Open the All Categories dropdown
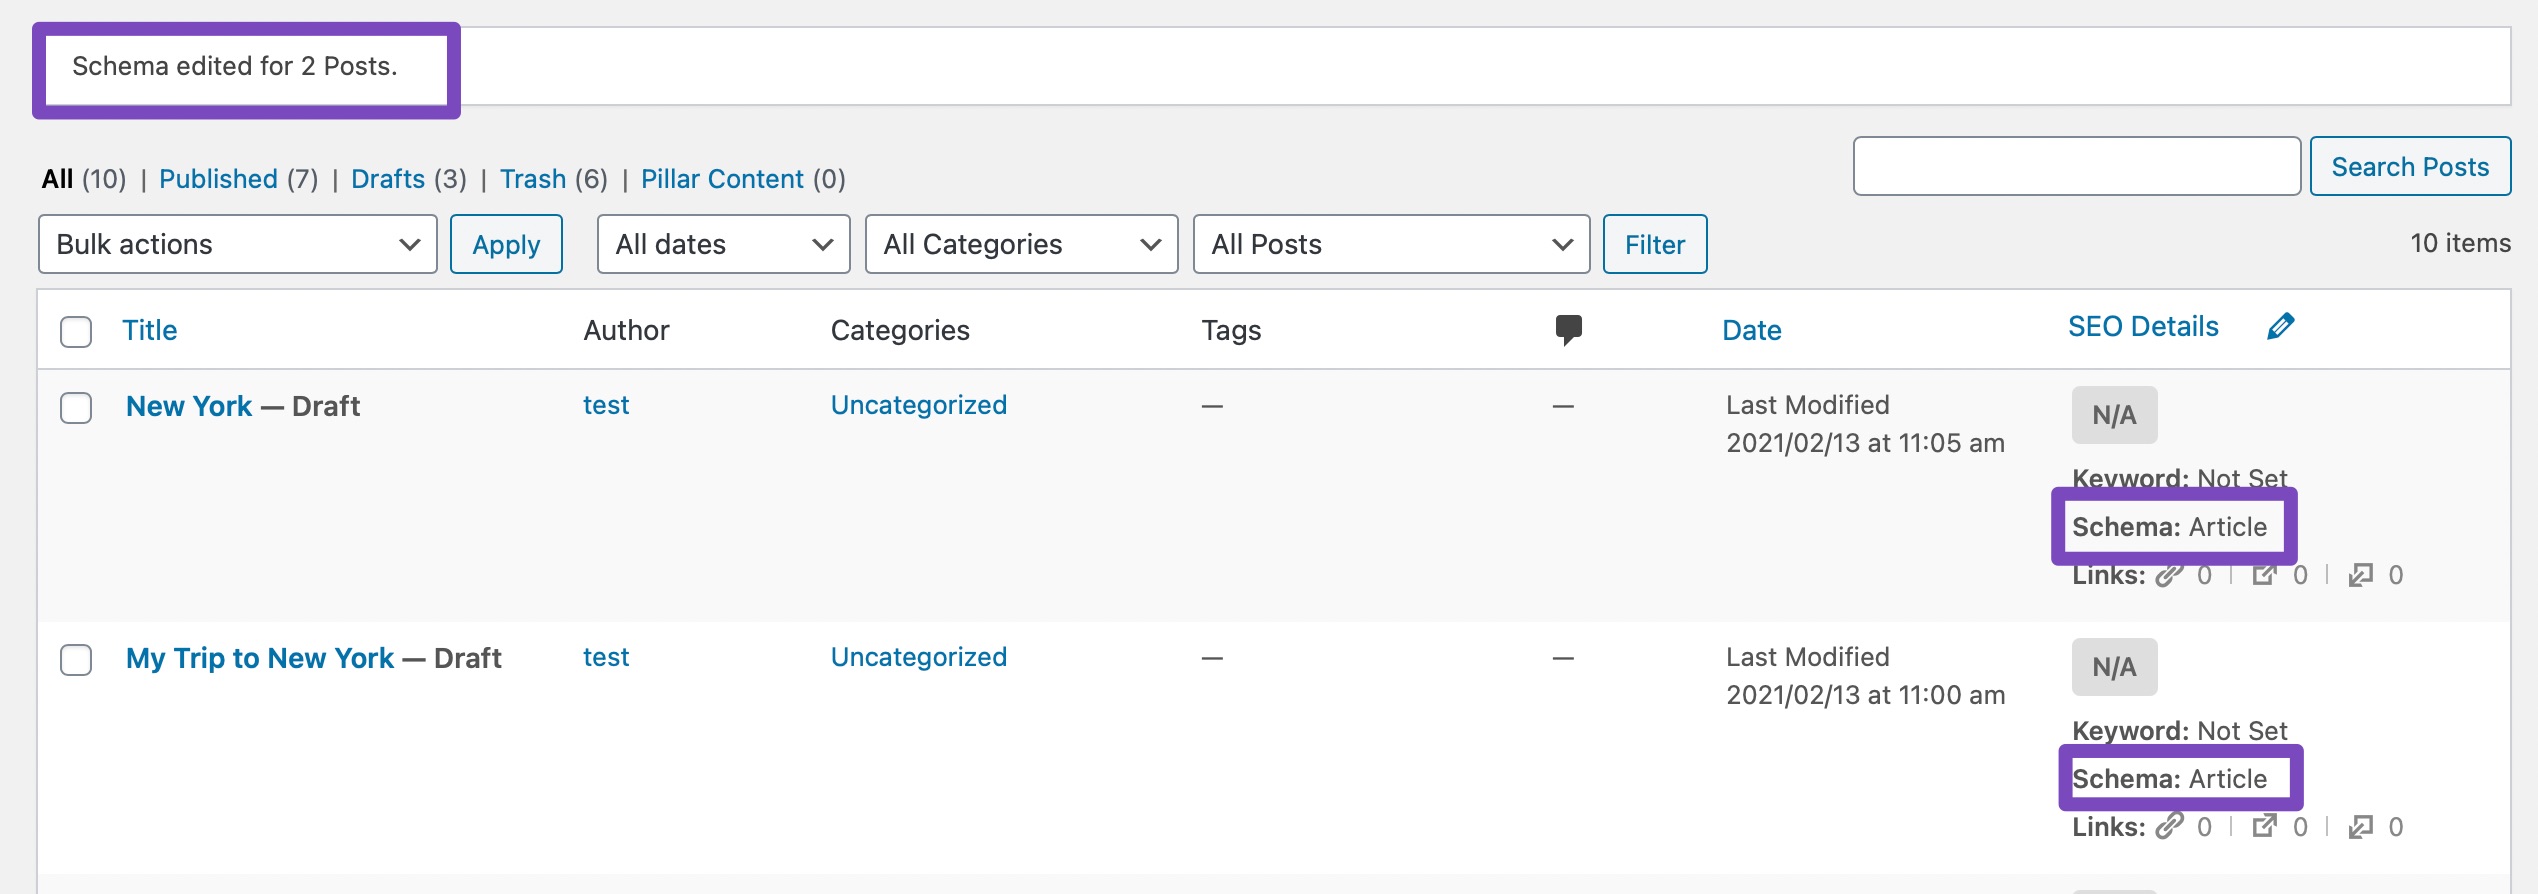Screen dimensions: 2538x894 (1021, 244)
